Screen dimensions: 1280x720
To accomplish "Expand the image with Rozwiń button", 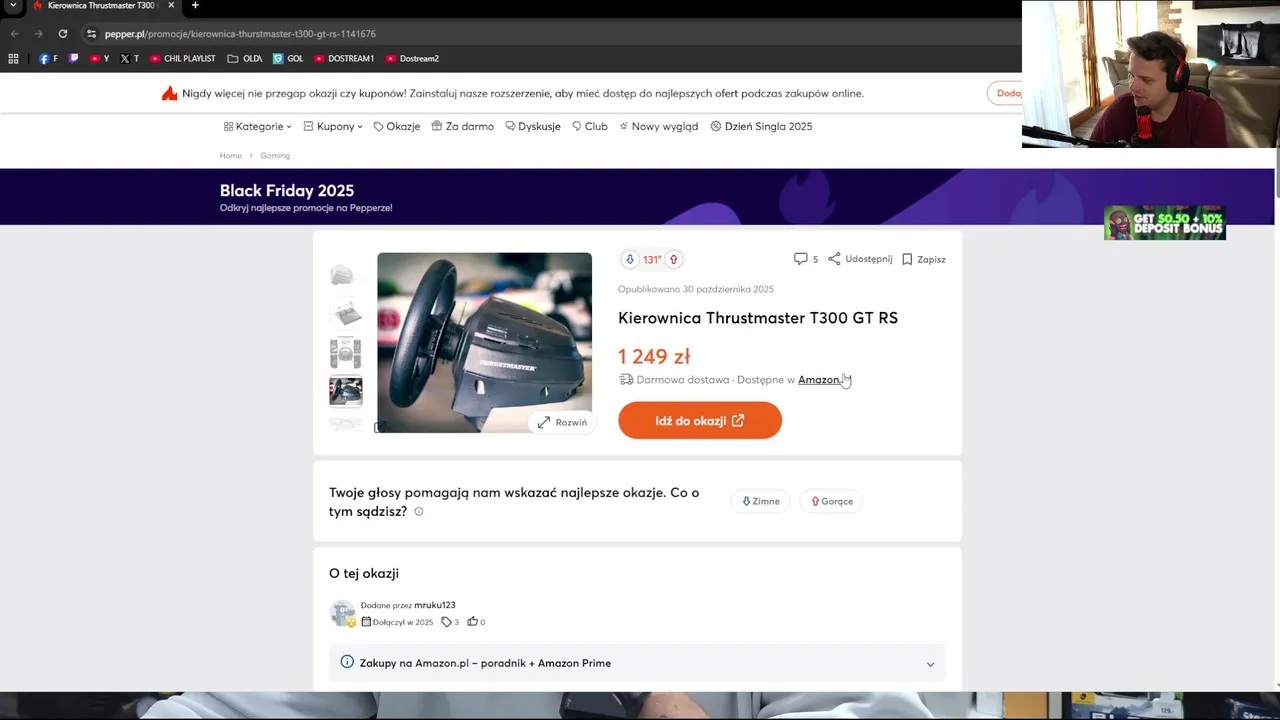I will (x=562, y=423).
